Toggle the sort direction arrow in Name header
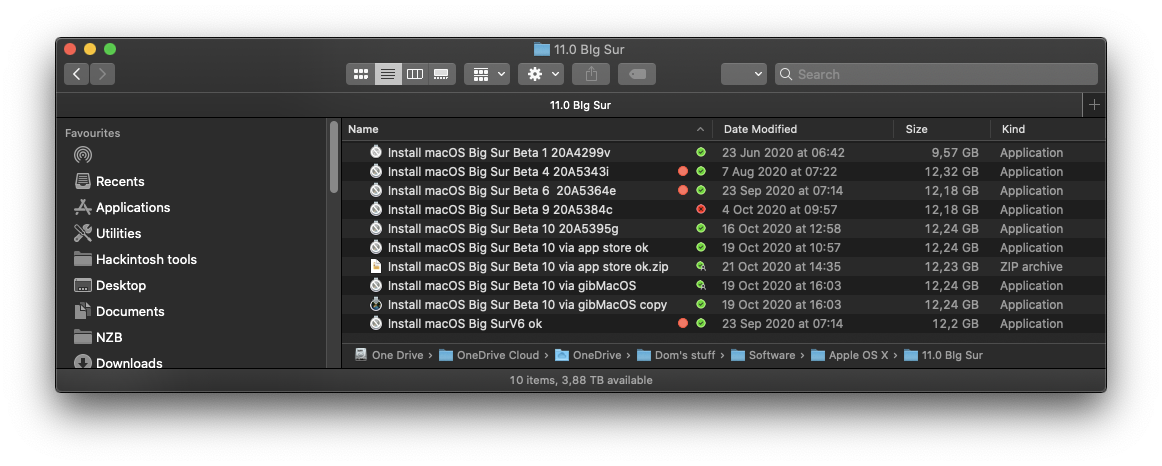This screenshot has height=466, width=1162. tap(700, 130)
